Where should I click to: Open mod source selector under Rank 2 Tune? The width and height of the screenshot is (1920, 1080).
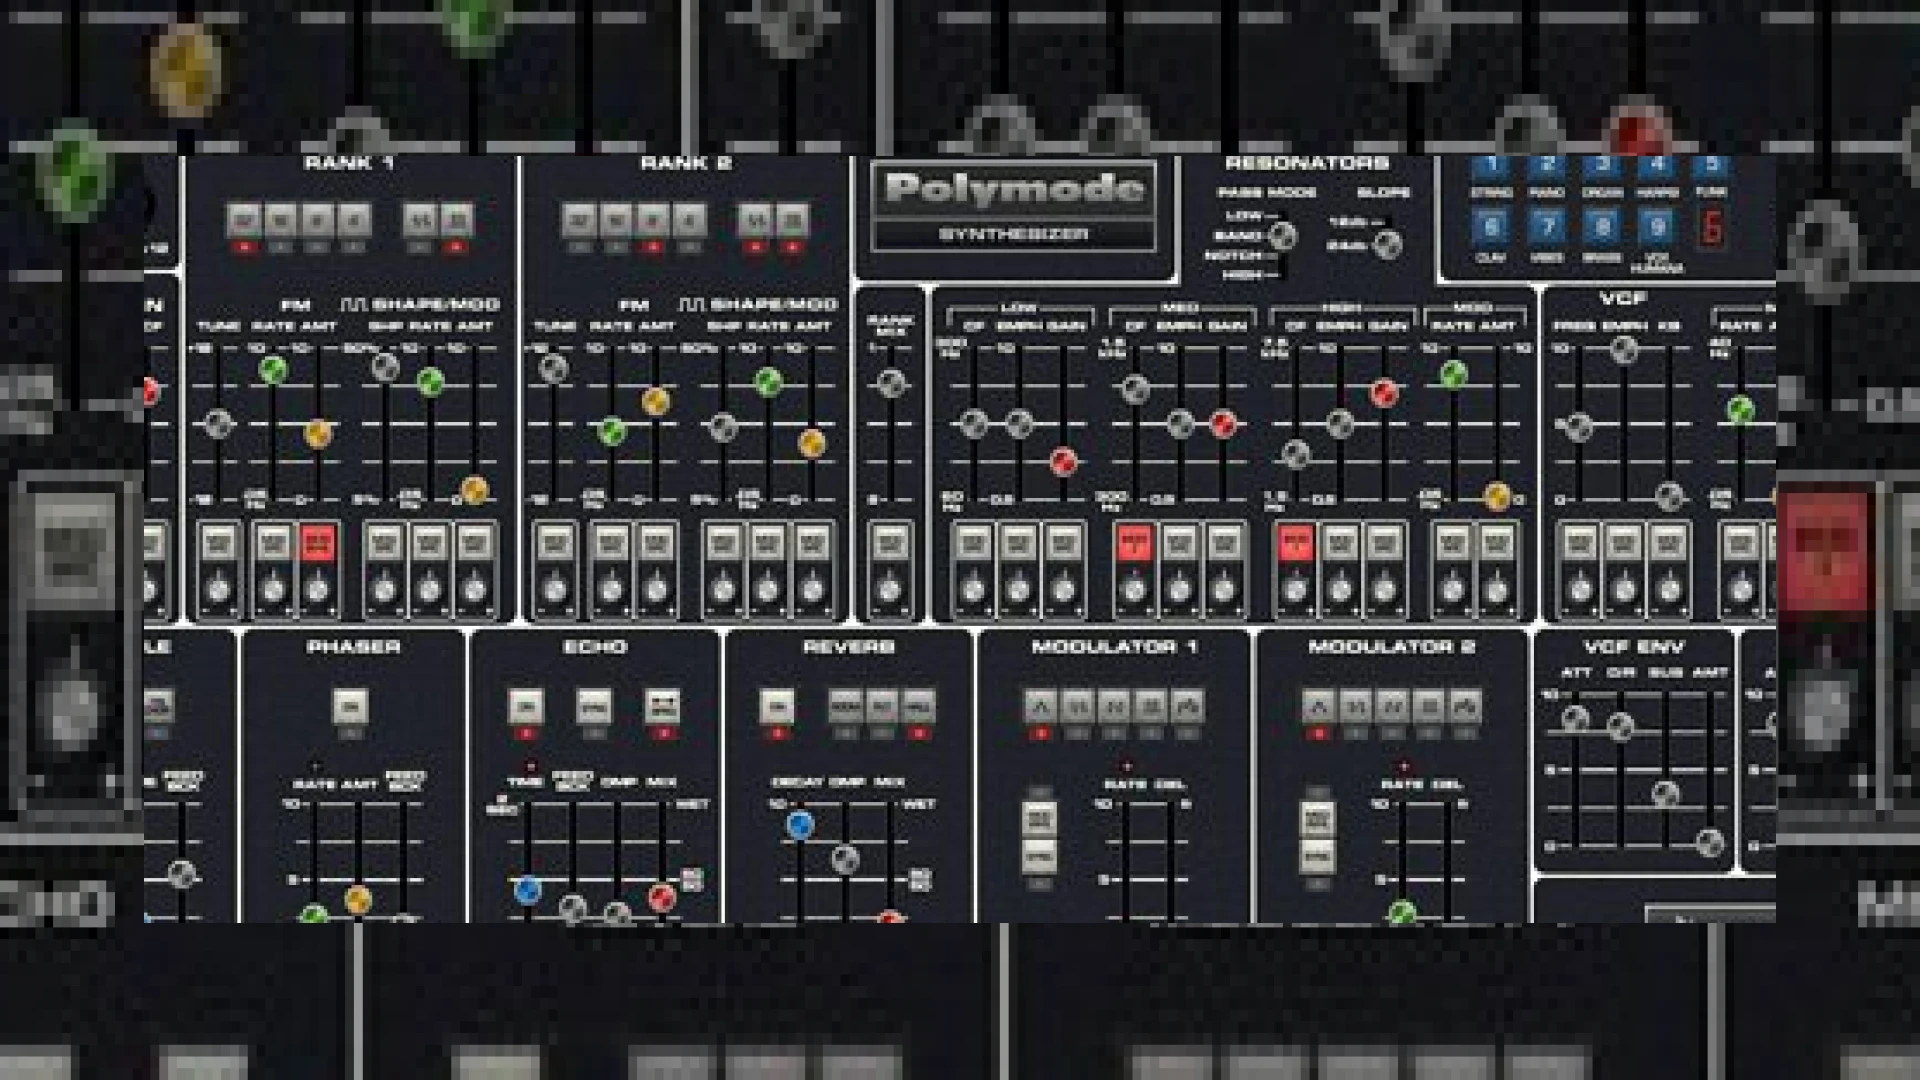point(555,544)
